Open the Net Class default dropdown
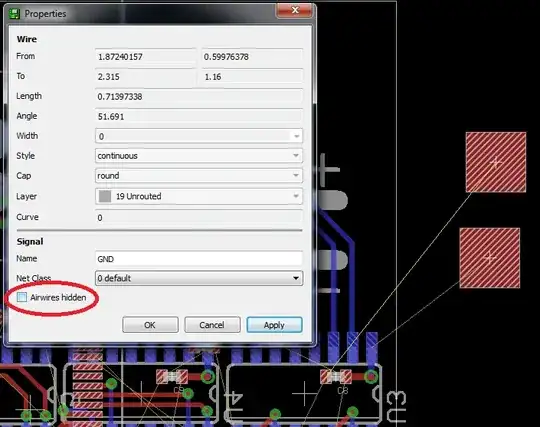 [199, 278]
